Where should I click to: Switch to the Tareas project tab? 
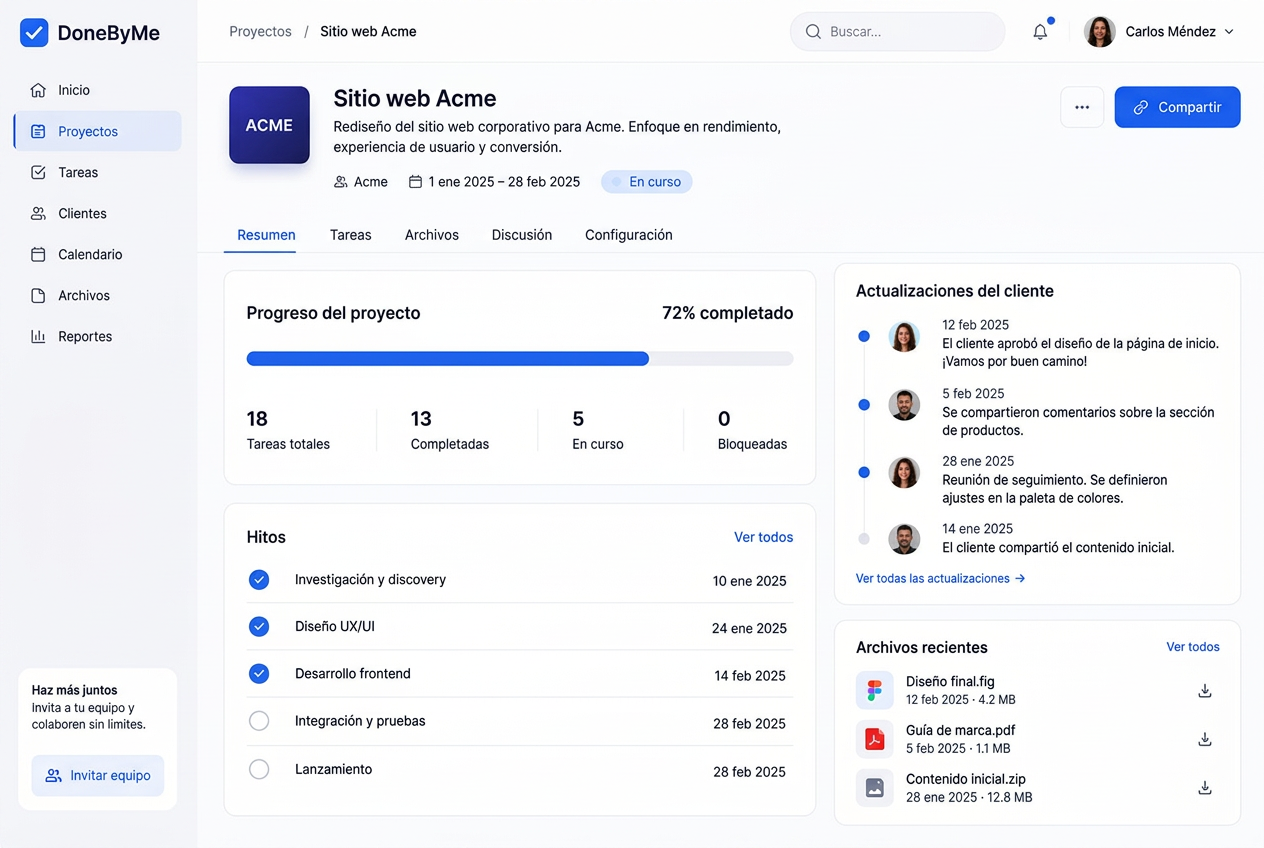351,235
